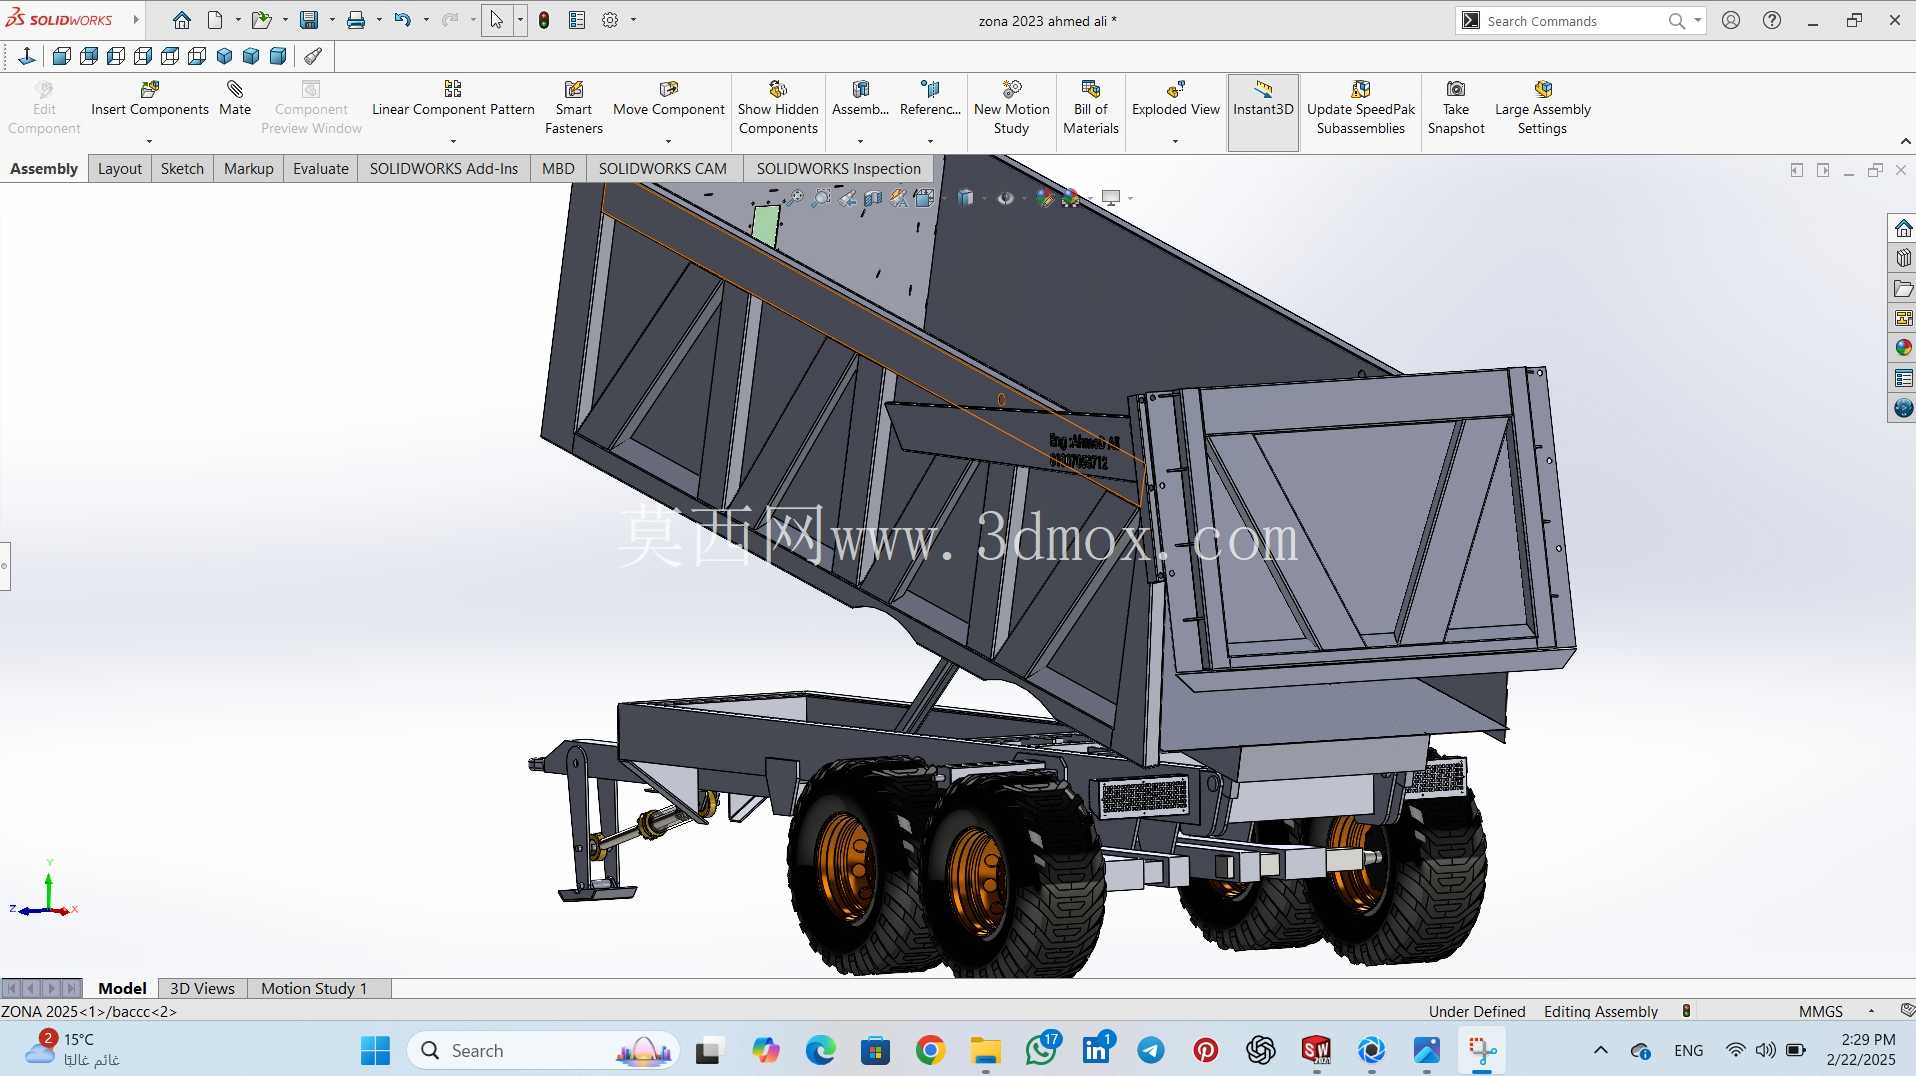Screen dimensions: 1916x1076
Task: Switch to the Sketch tab
Action: click(182, 169)
